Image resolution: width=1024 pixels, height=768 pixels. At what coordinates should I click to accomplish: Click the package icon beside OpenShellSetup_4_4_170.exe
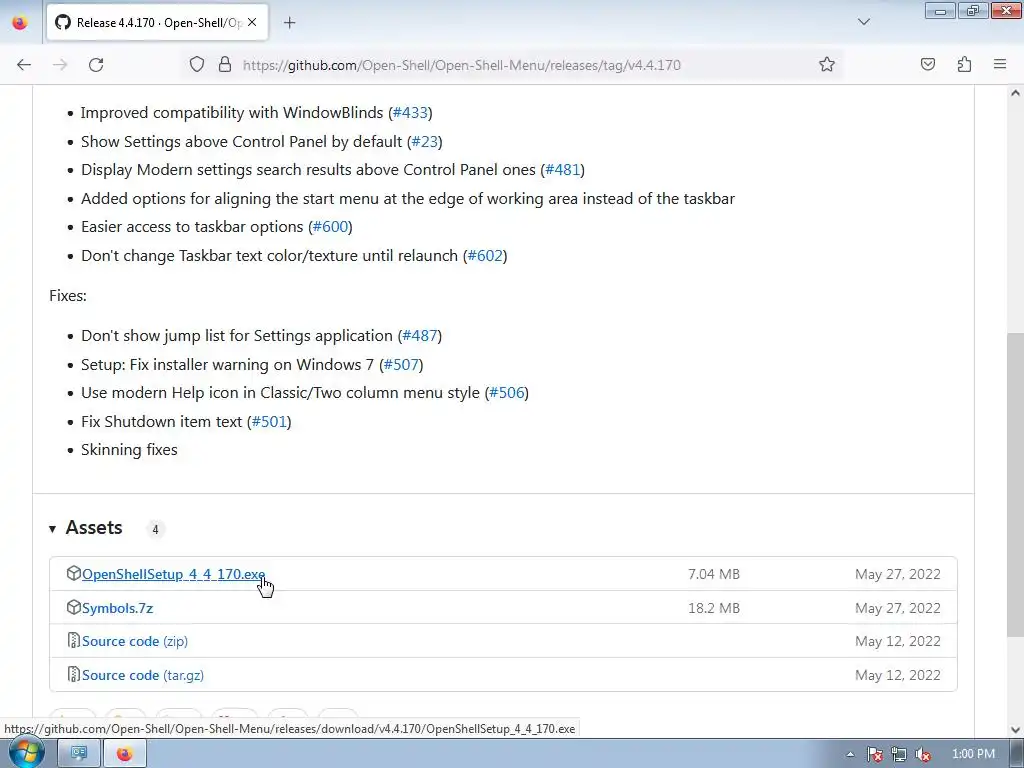pyautogui.click(x=73, y=573)
